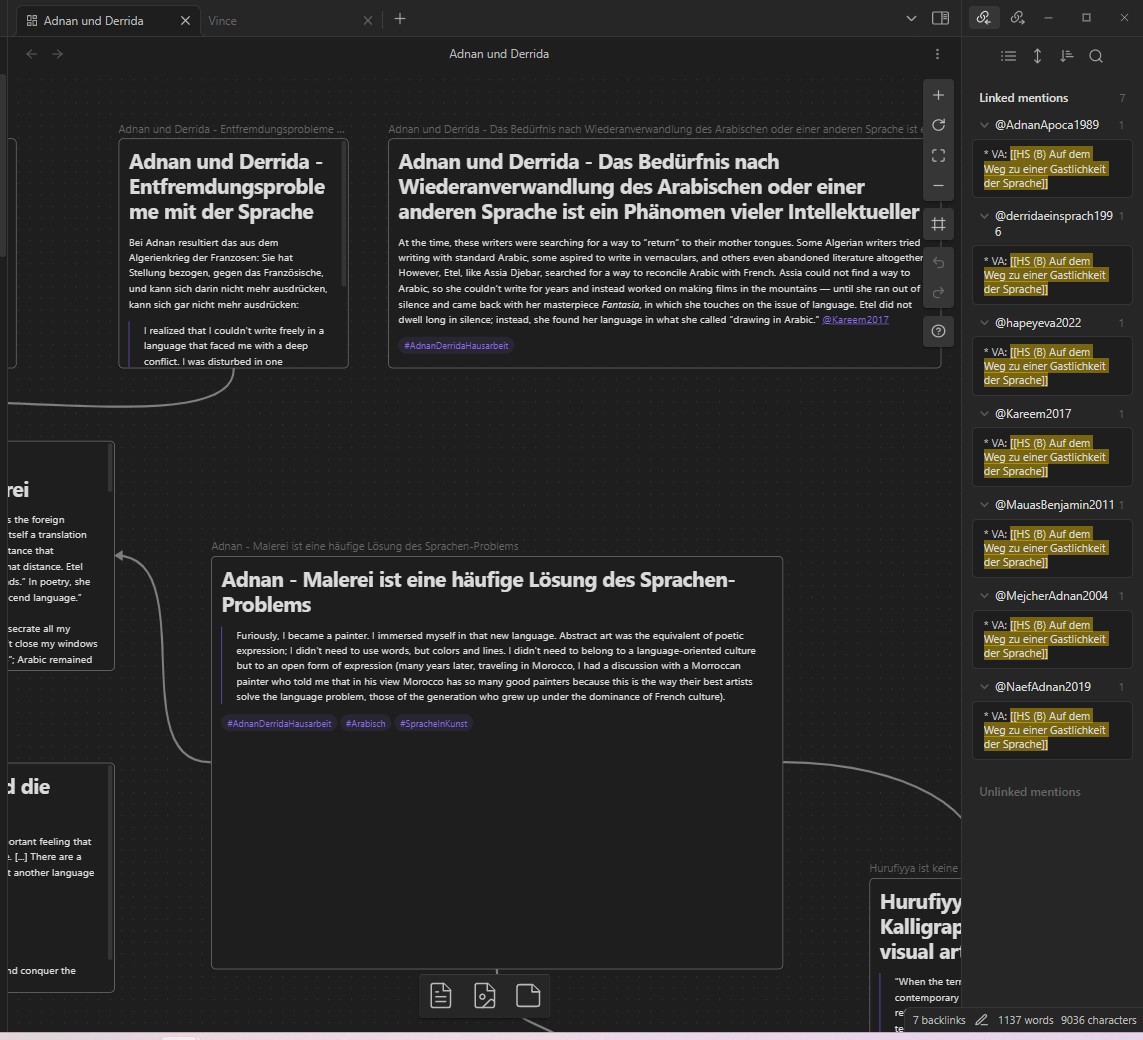The width and height of the screenshot is (1143, 1040).
Task: Zoom canvas to fit all cards
Action: coord(938,155)
